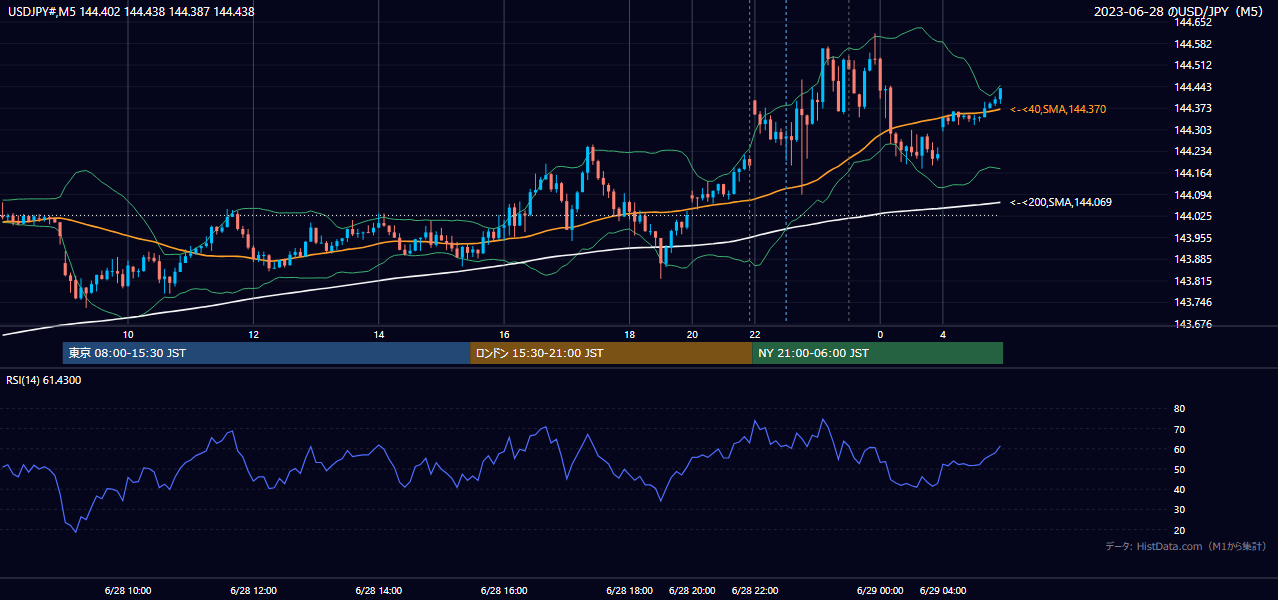Image resolution: width=1278 pixels, height=600 pixels.
Task: Click price axis value 144.164
Action: point(1193,173)
